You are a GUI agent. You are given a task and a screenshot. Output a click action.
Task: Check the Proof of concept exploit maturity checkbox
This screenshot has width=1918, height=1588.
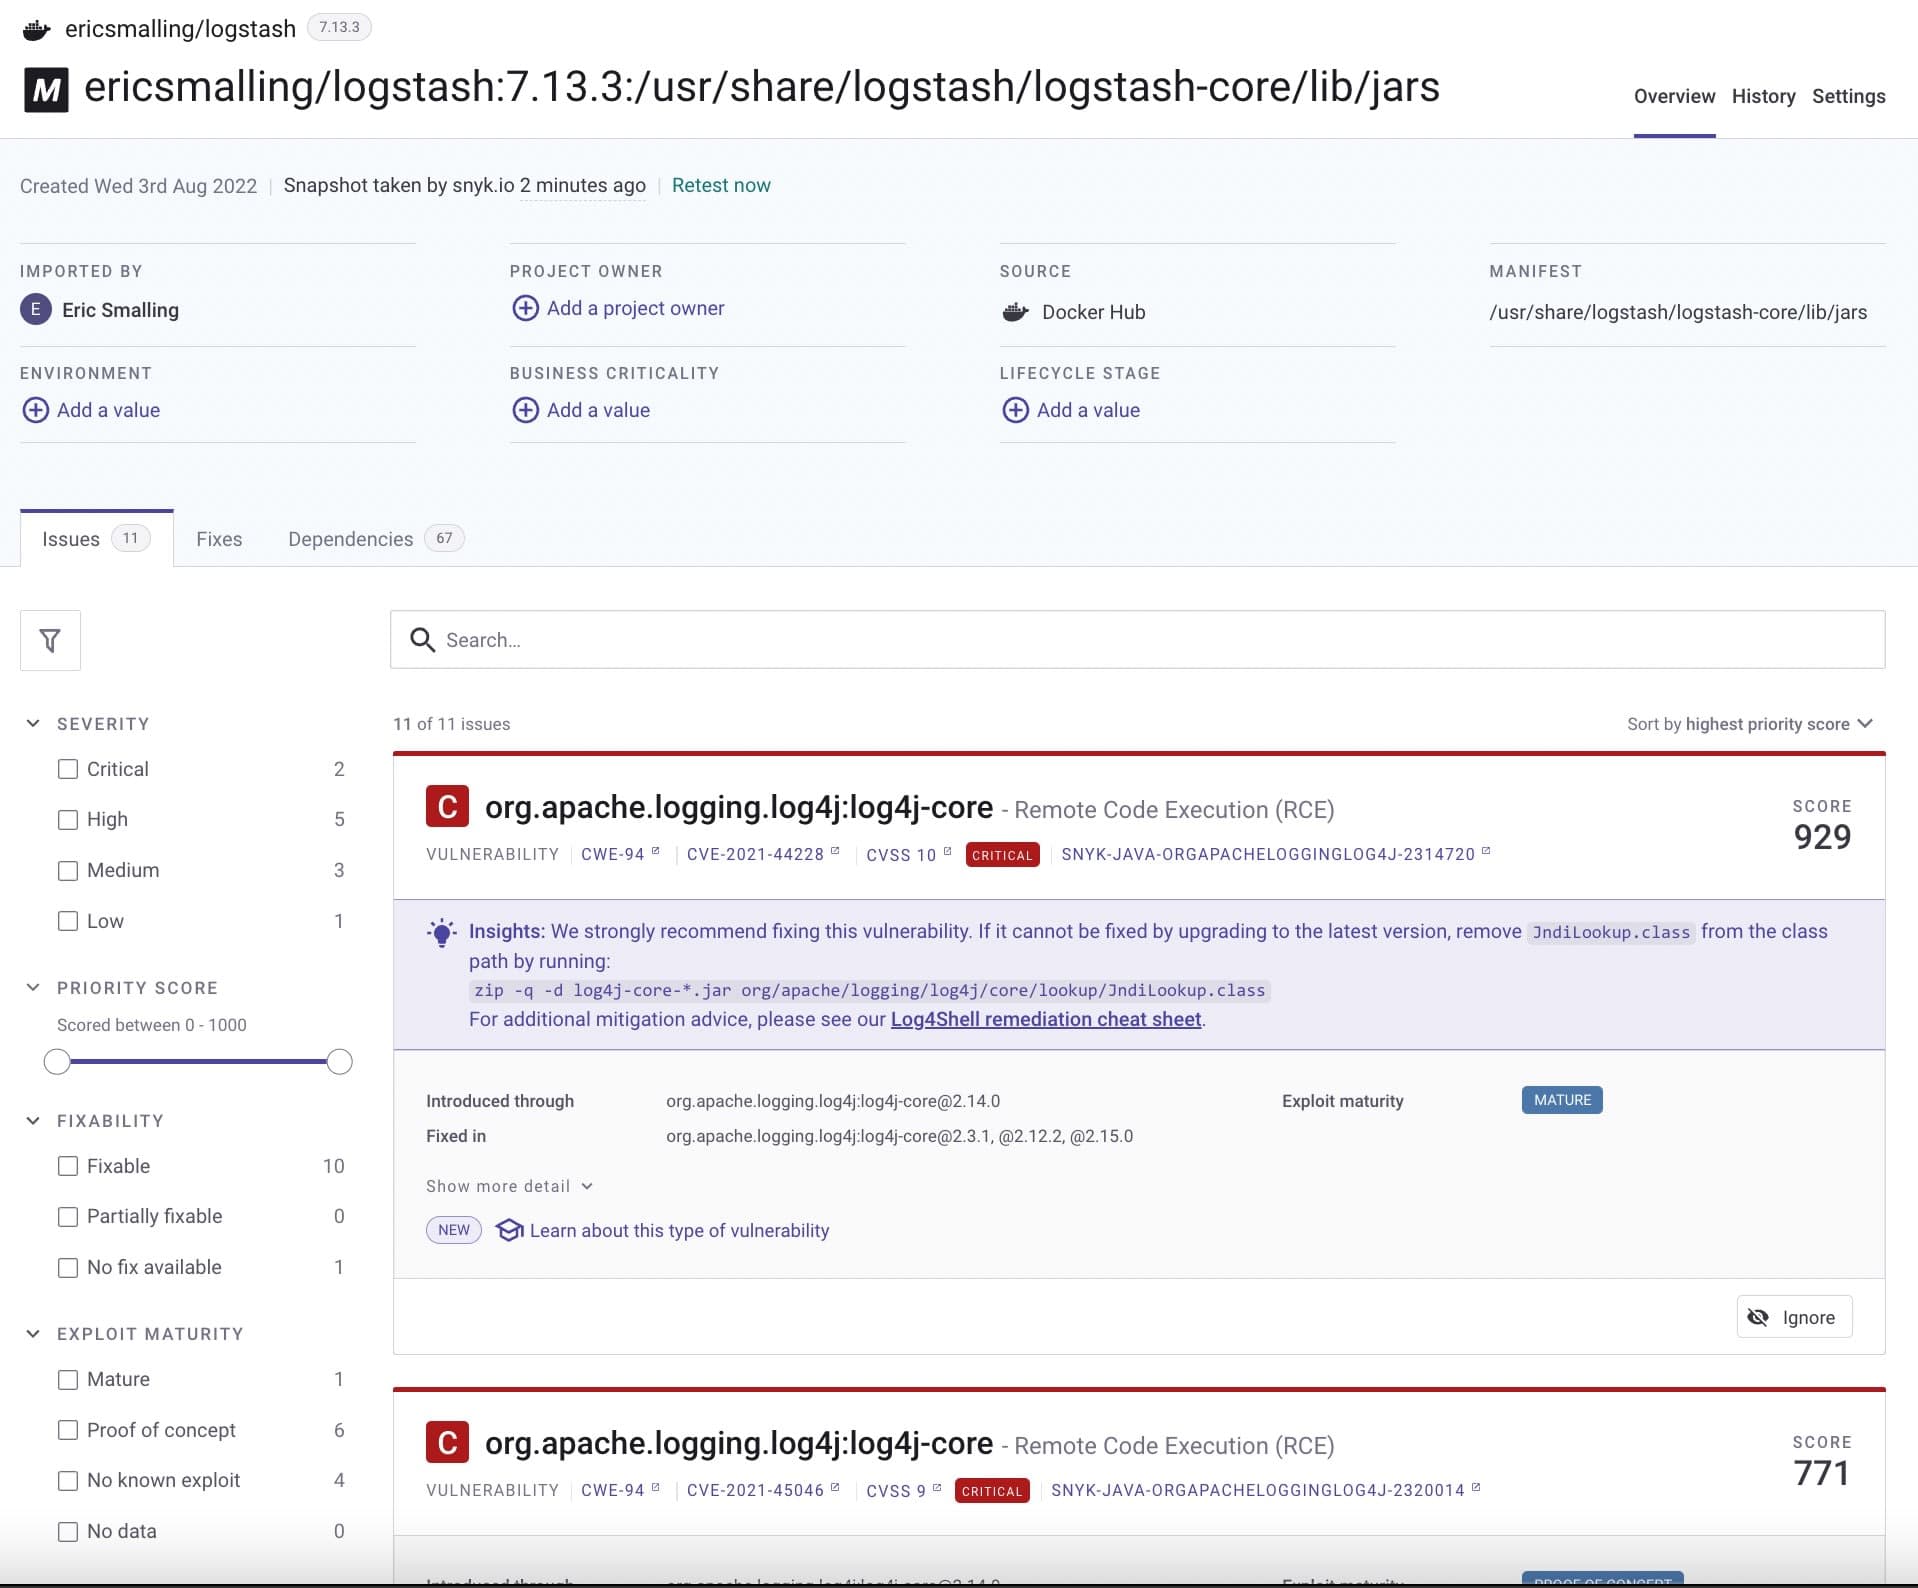68,1430
